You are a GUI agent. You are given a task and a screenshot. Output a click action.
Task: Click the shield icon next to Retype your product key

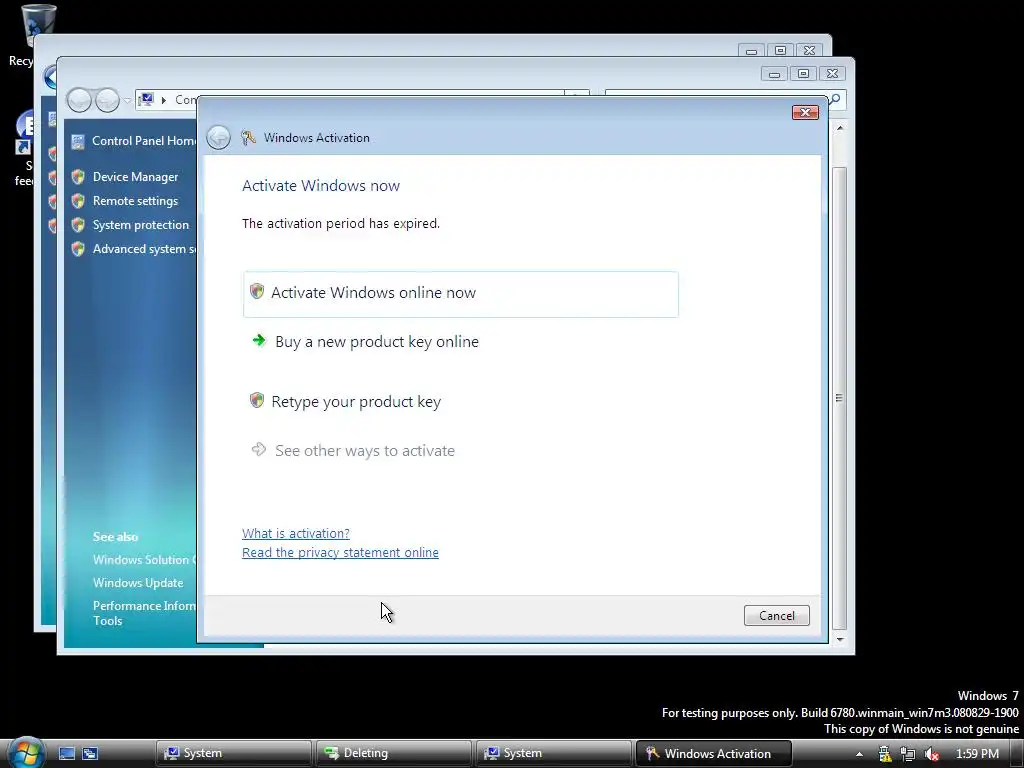257,400
